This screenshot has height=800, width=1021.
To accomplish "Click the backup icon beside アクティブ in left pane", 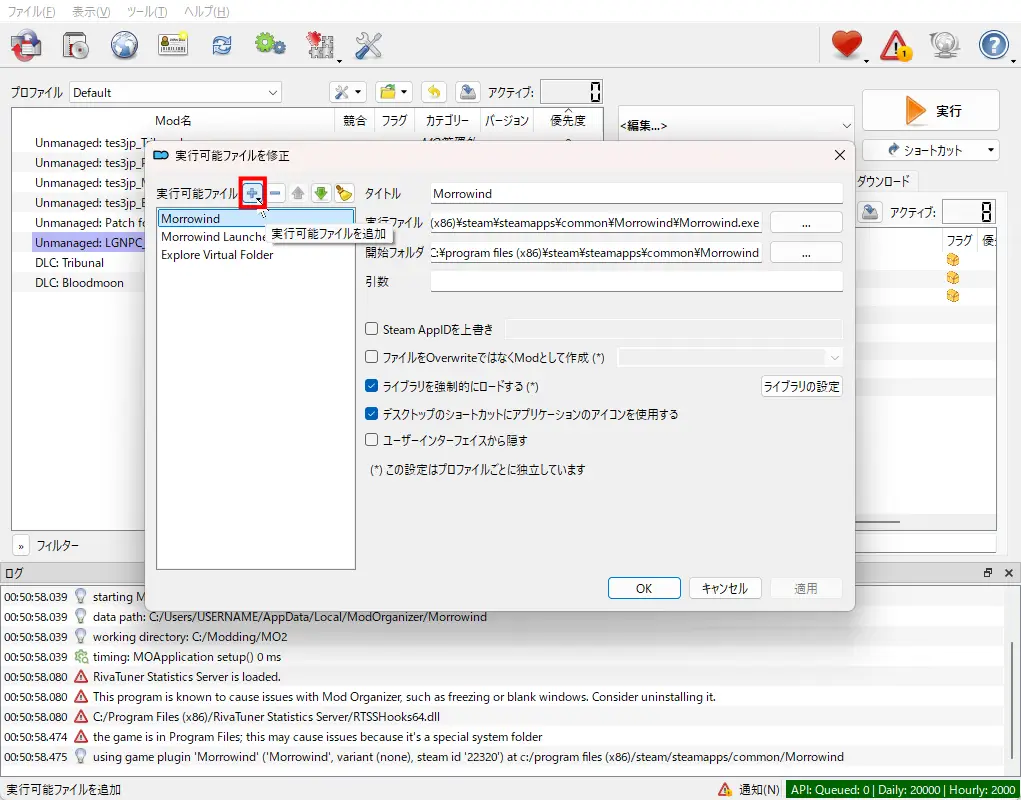I will tap(467, 92).
